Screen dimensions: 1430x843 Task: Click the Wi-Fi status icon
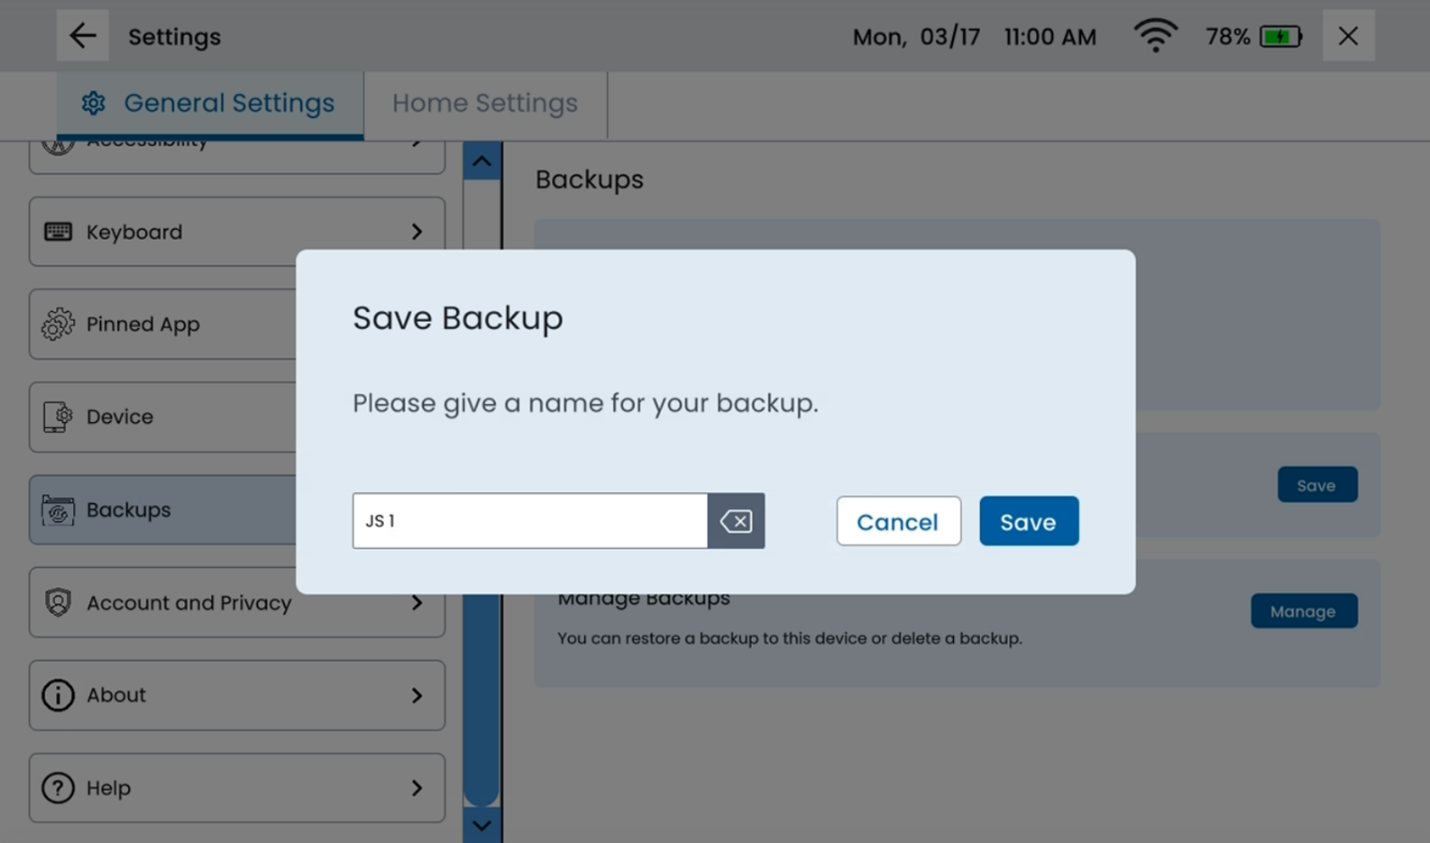click(1155, 36)
